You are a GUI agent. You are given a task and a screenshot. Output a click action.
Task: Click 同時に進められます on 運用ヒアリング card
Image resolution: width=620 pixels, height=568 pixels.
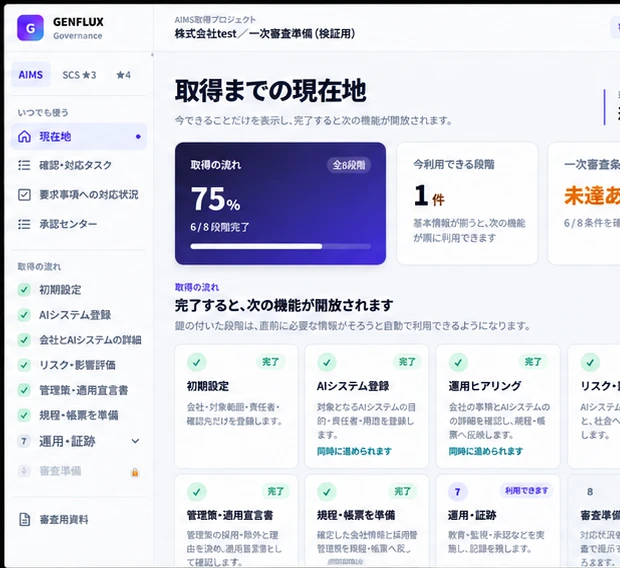click(x=486, y=451)
